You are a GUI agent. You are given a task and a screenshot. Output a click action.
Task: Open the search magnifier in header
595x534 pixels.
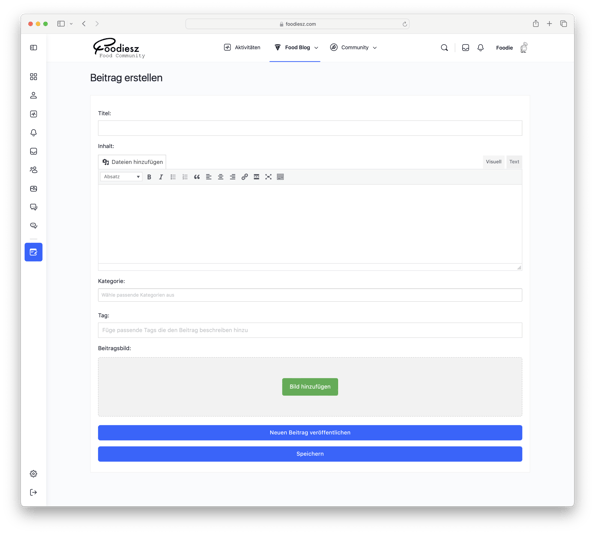pos(444,48)
